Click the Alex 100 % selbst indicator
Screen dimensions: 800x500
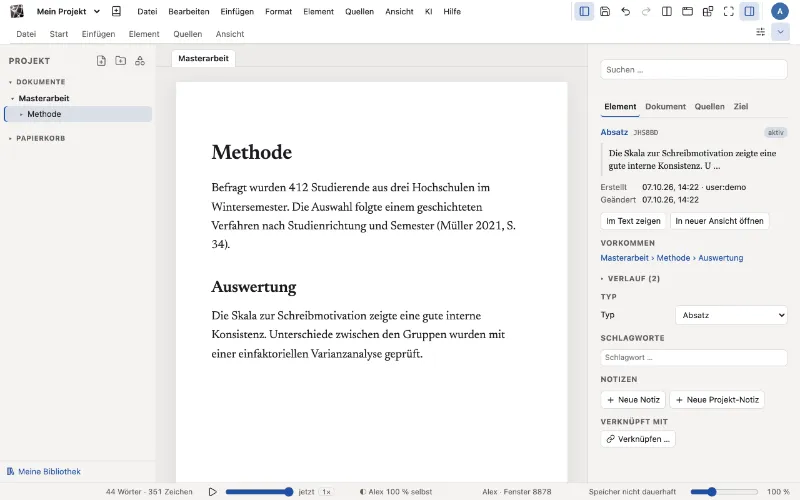click(x=396, y=492)
